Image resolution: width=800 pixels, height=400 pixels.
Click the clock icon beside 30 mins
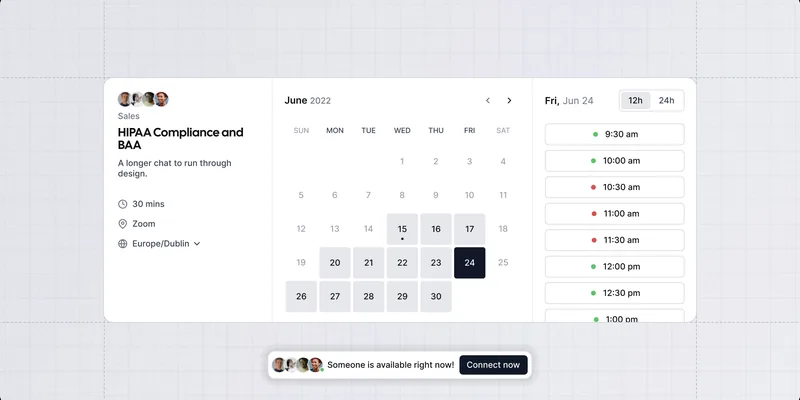coord(122,204)
